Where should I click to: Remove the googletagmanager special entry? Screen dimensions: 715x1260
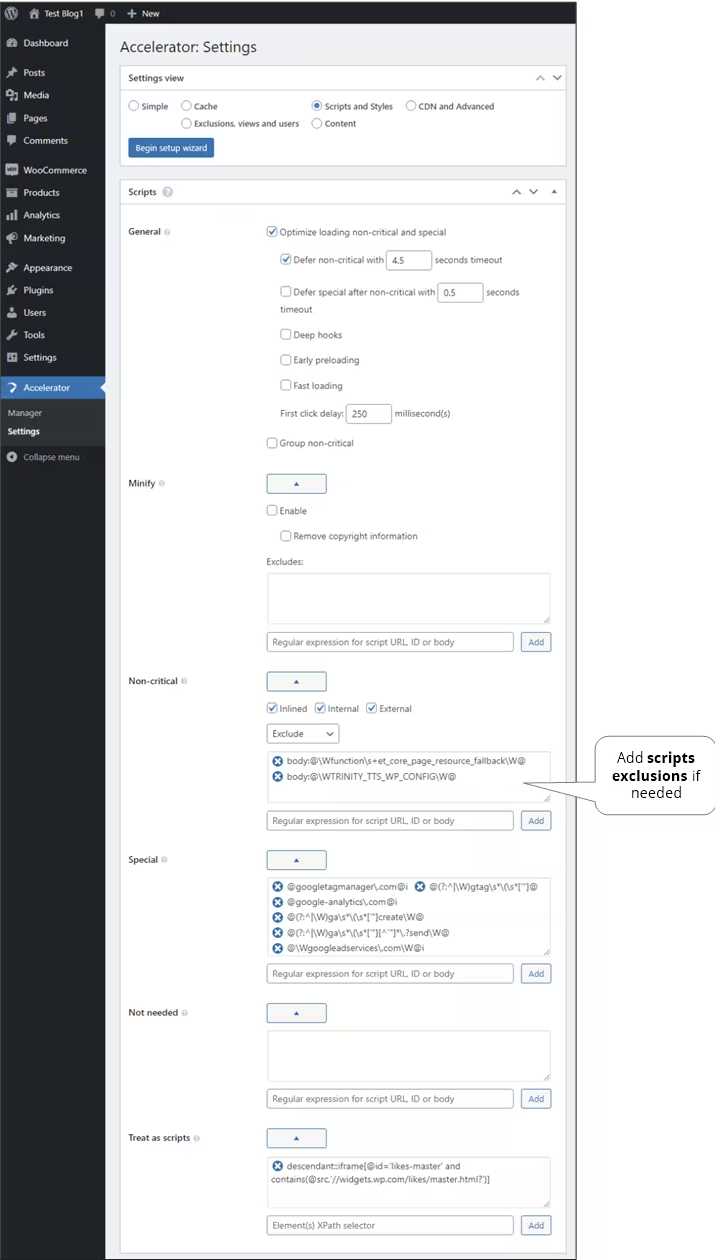277,886
